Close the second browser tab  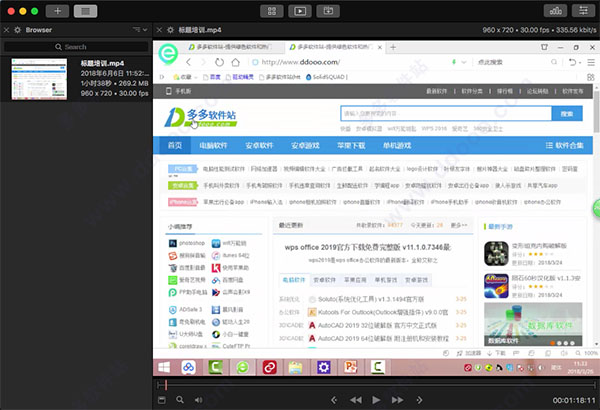point(380,47)
